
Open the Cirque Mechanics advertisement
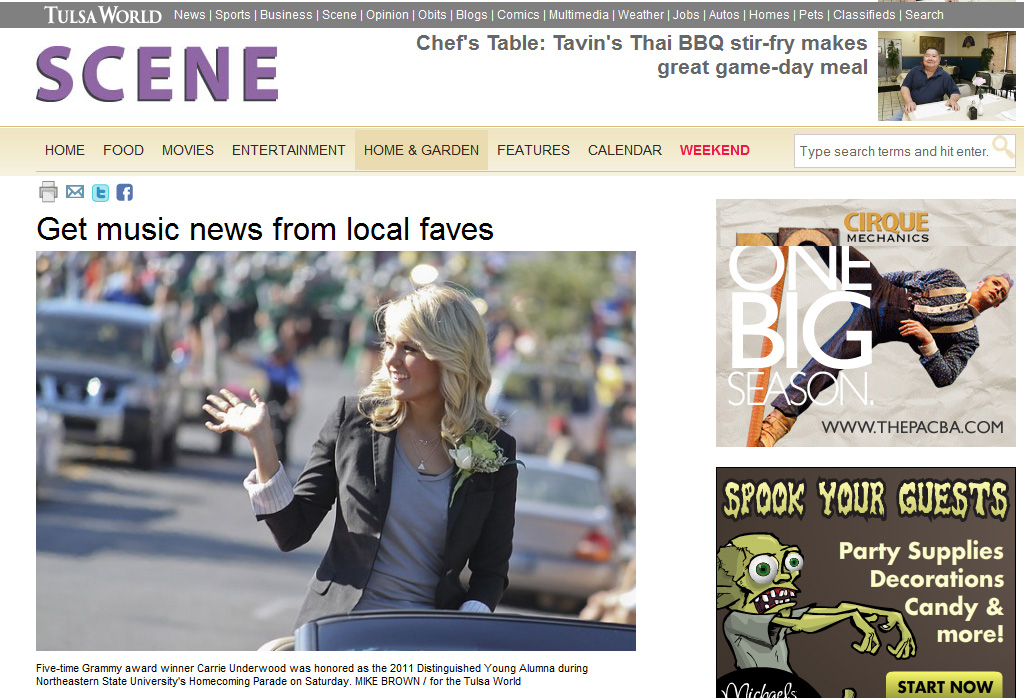point(865,323)
